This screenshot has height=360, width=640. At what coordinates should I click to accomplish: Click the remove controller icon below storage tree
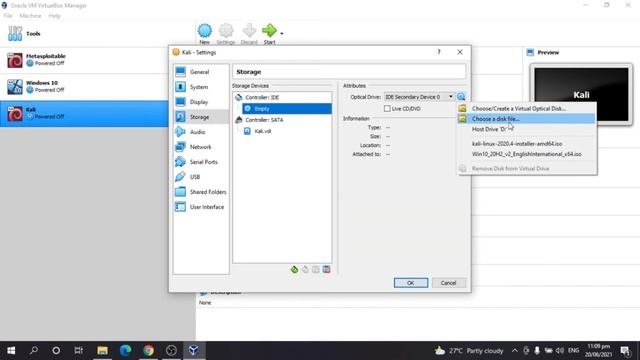[305, 269]
